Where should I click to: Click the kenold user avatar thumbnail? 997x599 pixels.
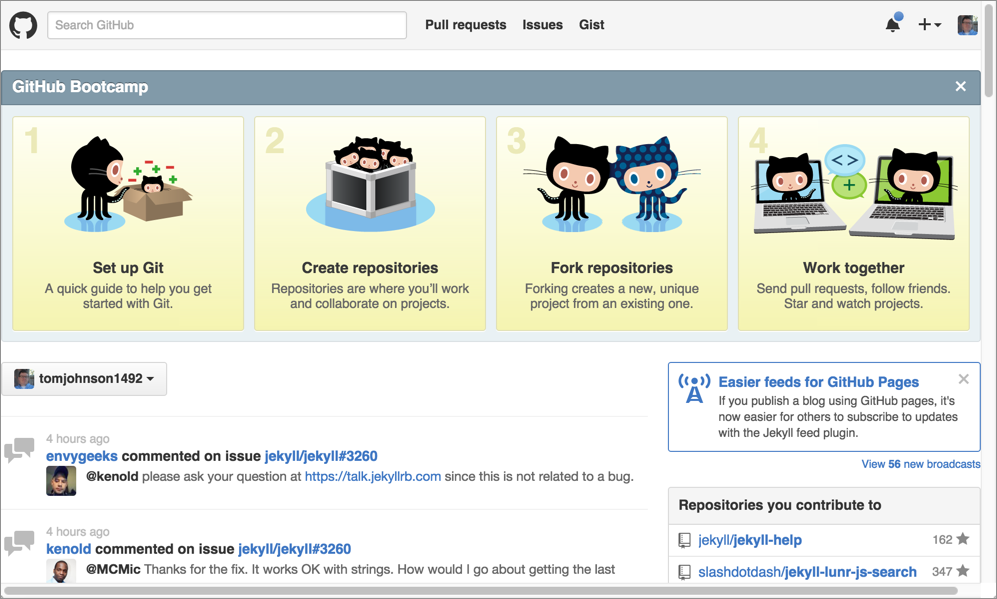click(x=61, y=571)
